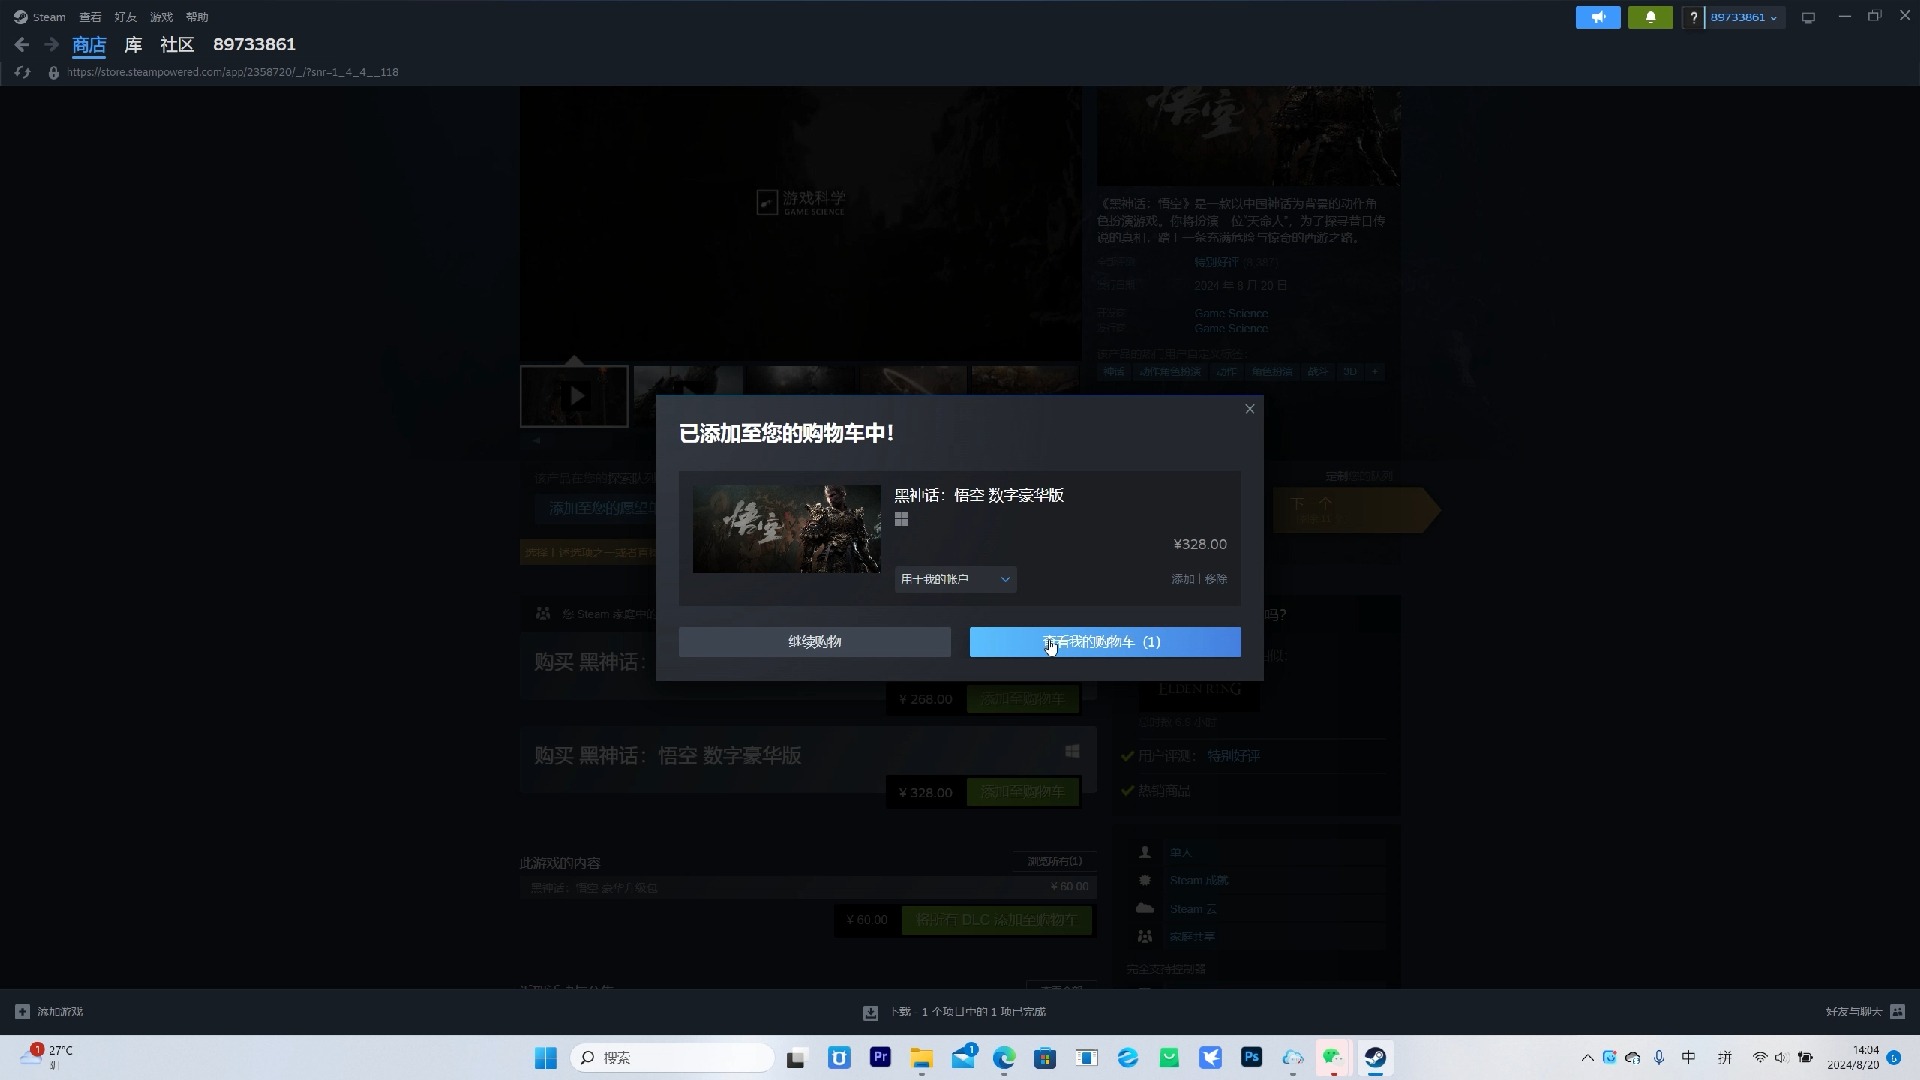Click the 移除 link in the cart dialog
Image resolution: width=1920 pixels, height=1080 pixels.
(x=1216, y=579)
